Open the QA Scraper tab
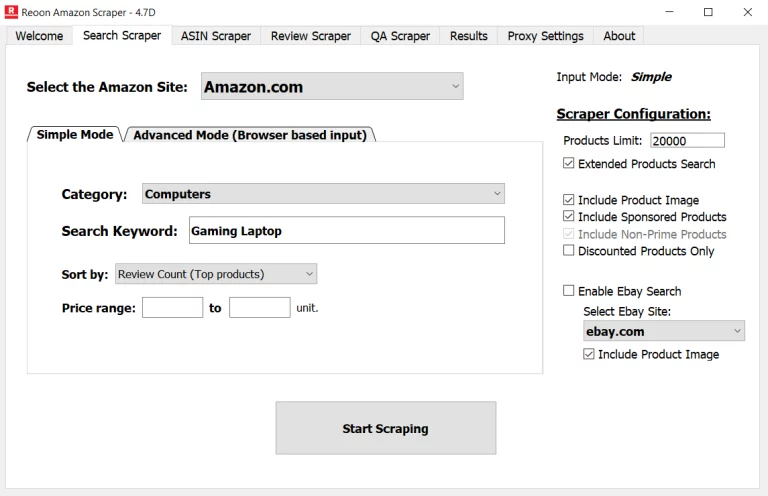Screen dimensions: 768x496 pos(400,36)
